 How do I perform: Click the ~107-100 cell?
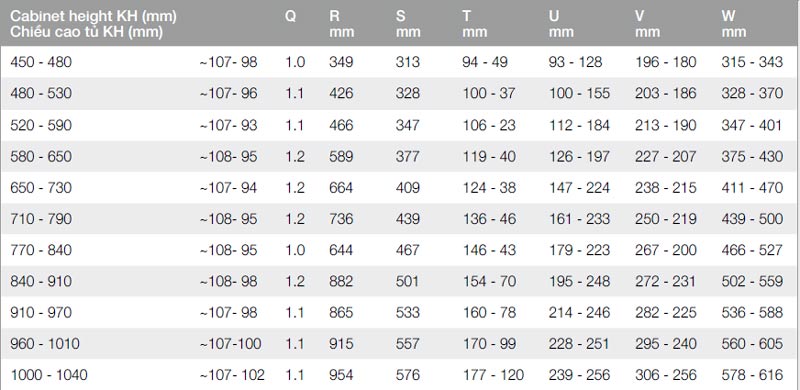(x=230, y=344)
